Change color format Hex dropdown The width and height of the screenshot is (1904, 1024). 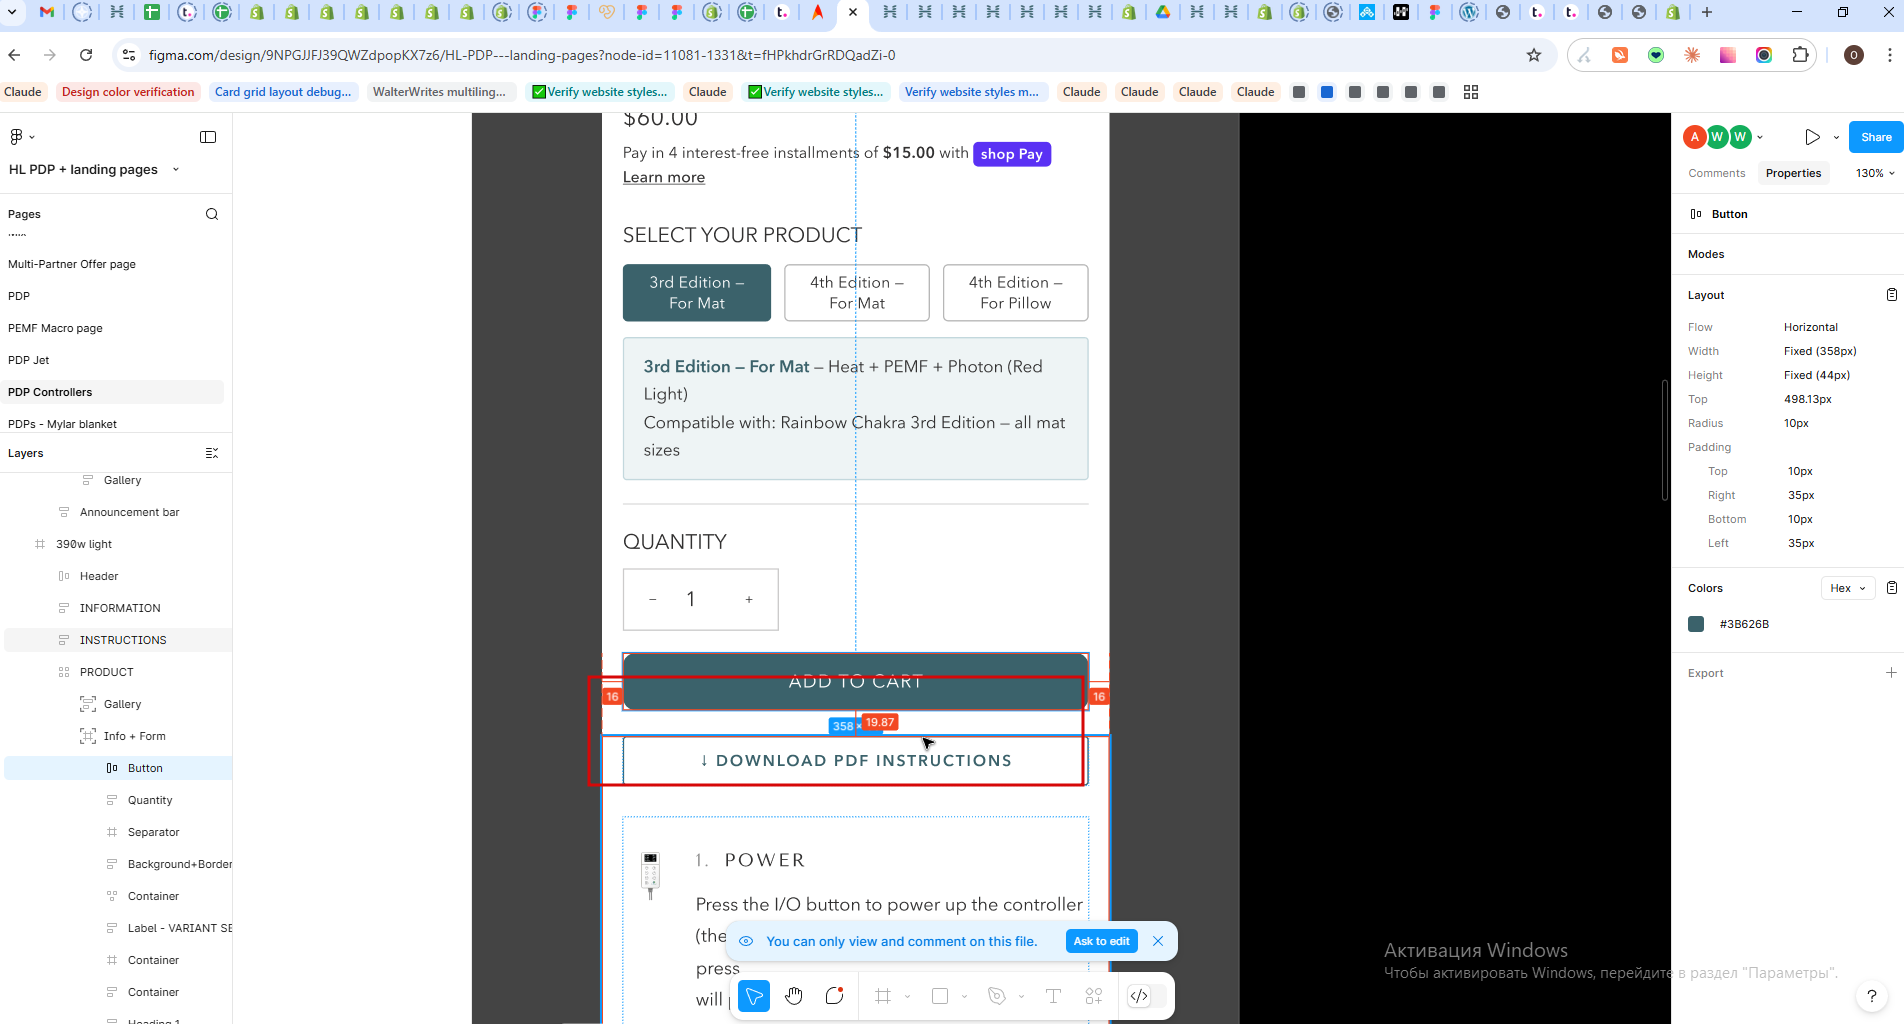[1848, 588]
